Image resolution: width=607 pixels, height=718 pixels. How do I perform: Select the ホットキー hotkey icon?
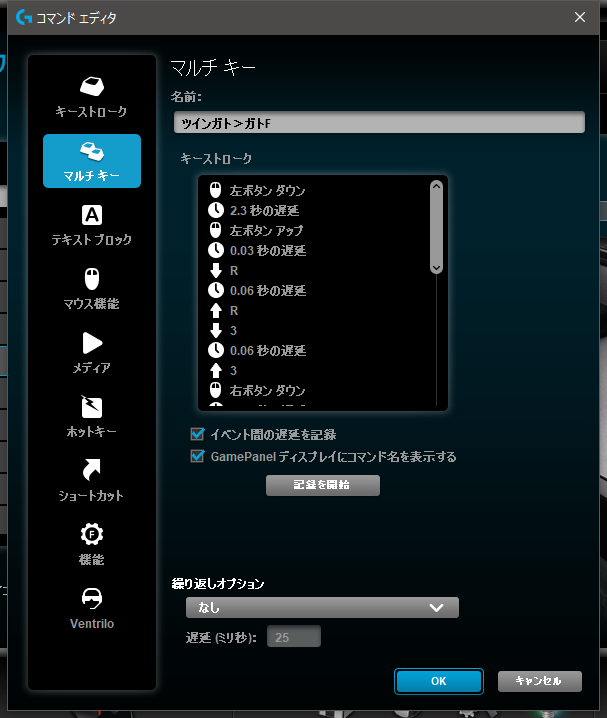(91, 407)
